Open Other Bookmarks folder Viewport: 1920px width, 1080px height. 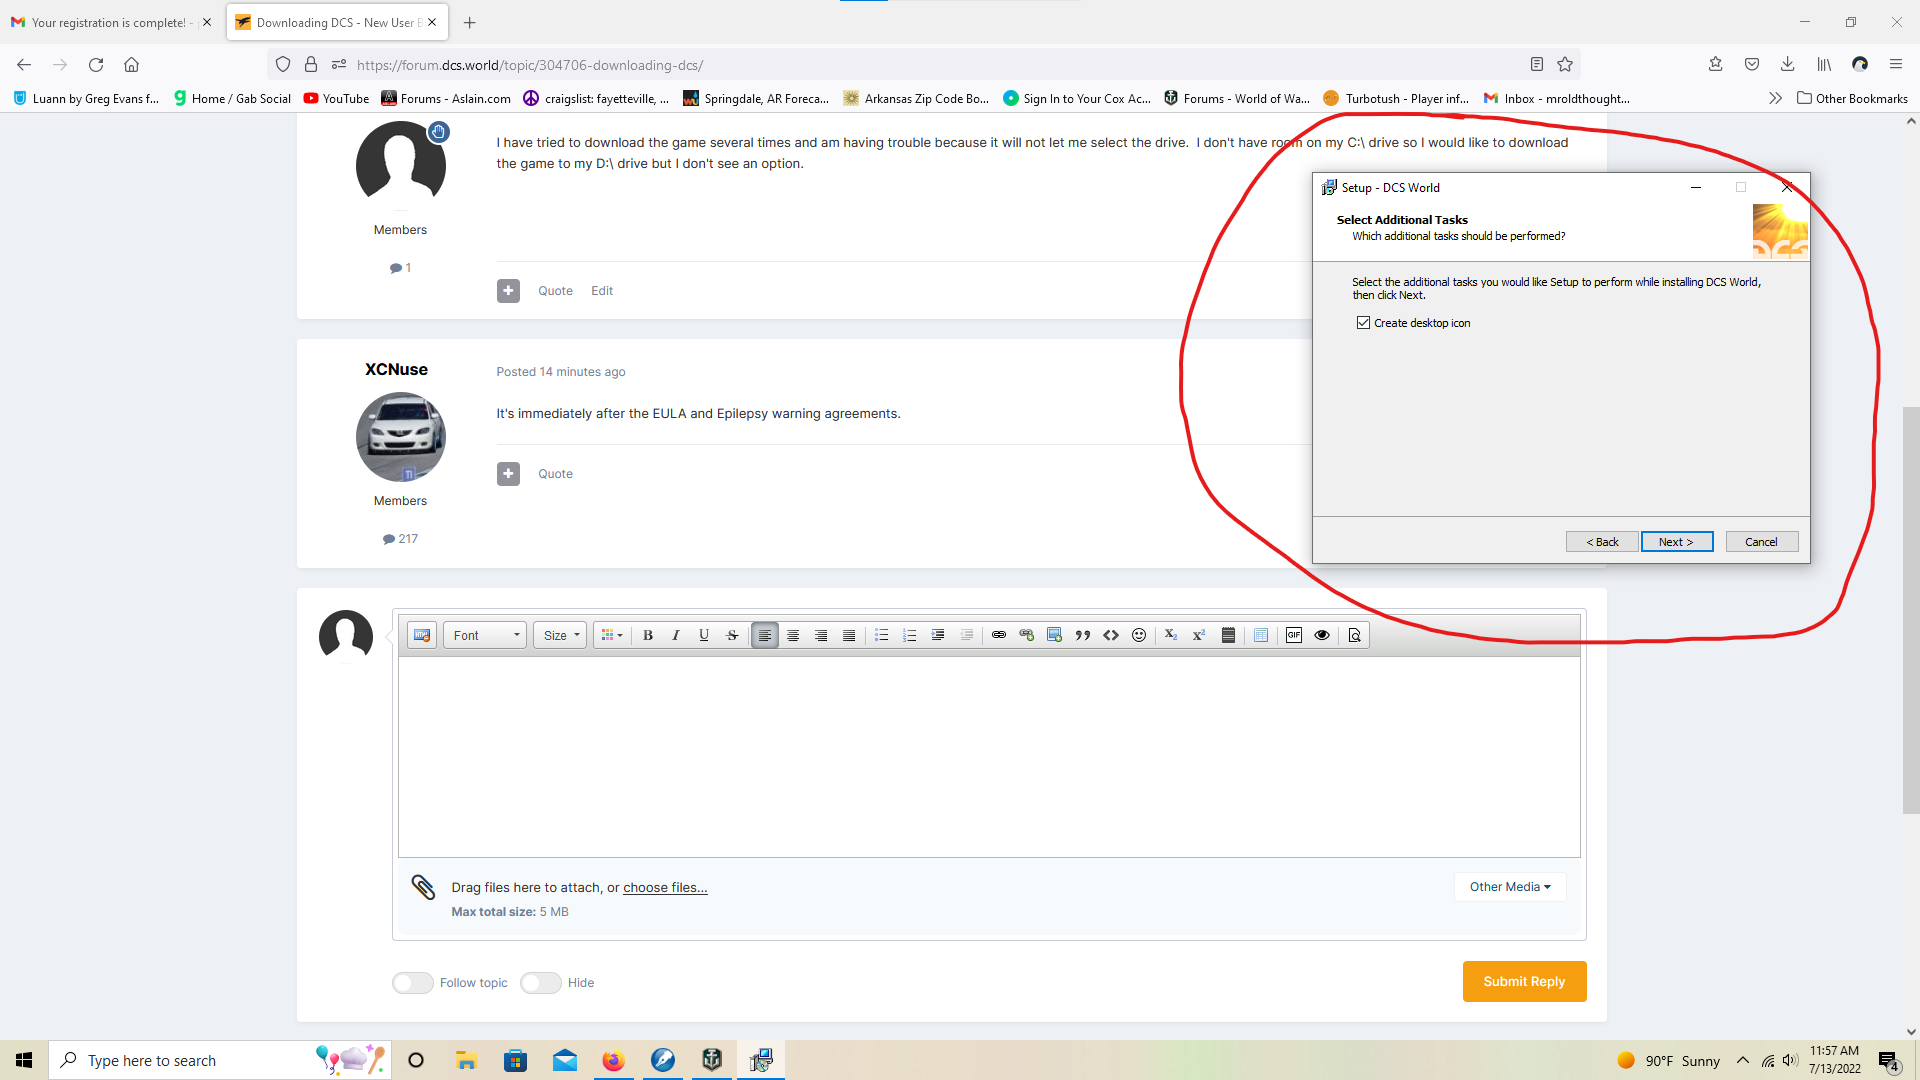point(1852,98)
